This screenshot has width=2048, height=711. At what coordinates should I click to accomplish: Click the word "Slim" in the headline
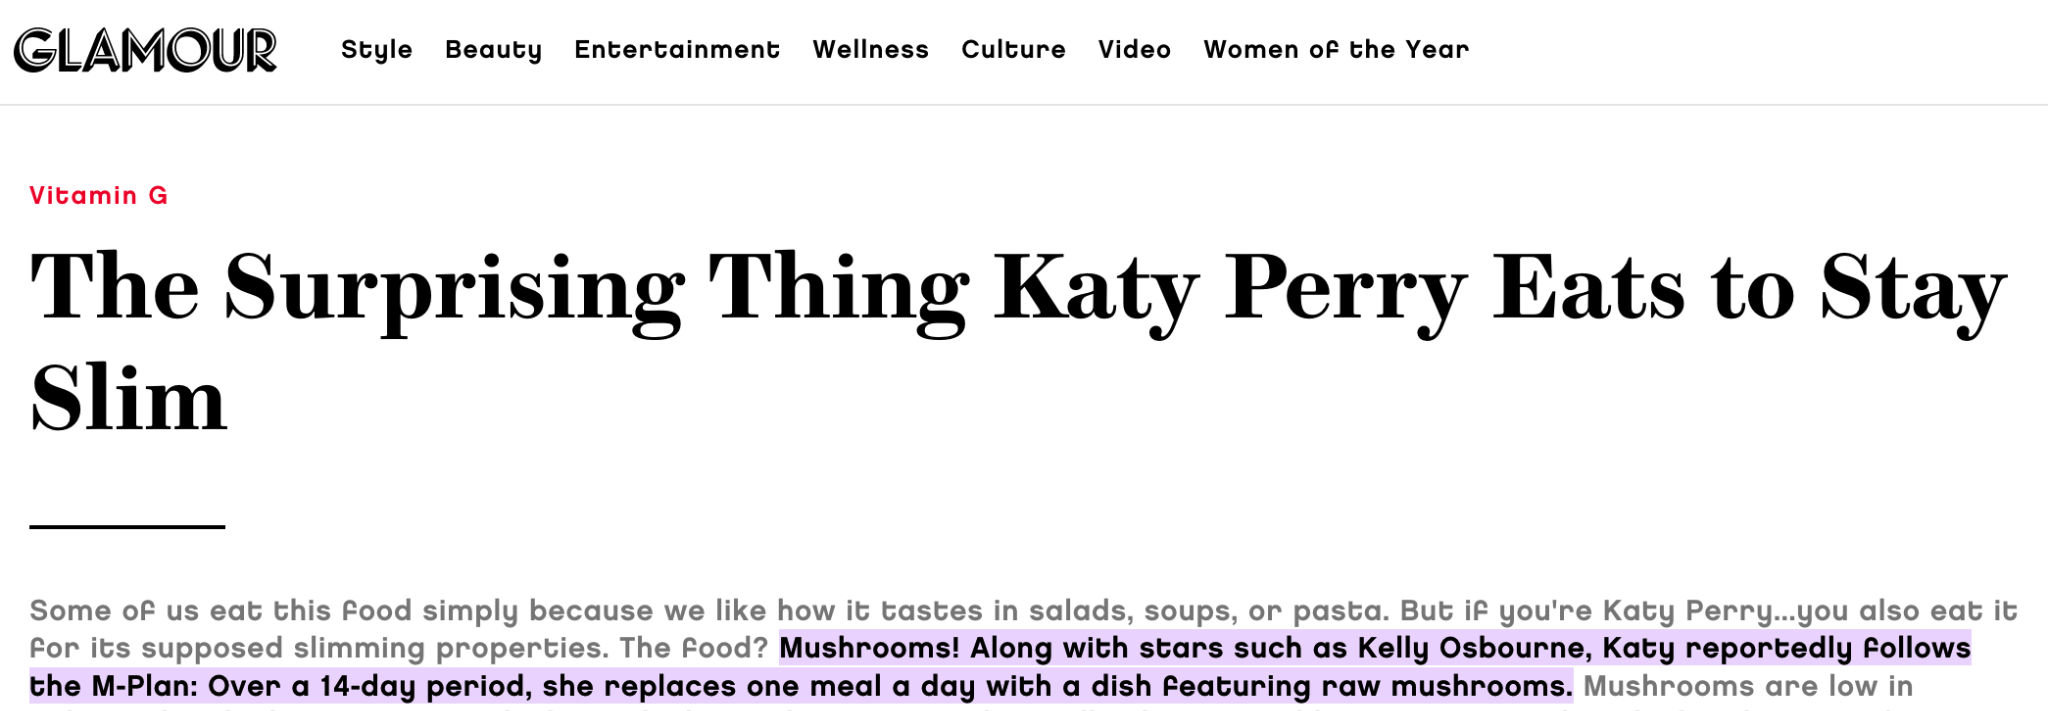(x=129, y=400)
